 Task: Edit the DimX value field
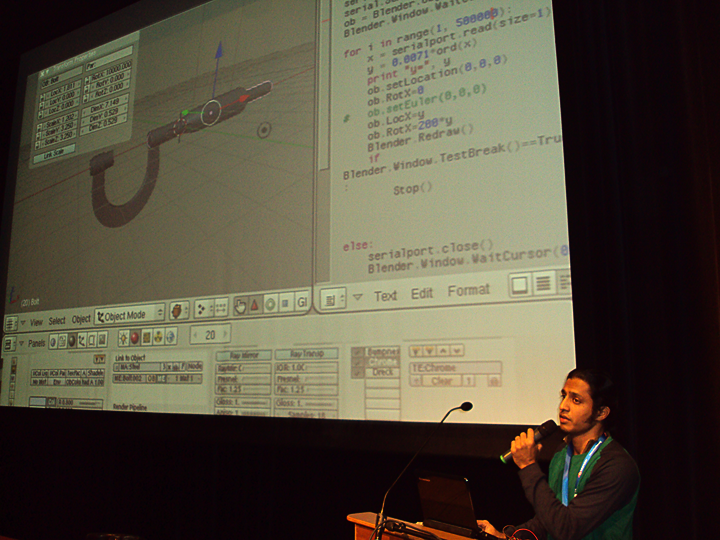tap(103, 105)
